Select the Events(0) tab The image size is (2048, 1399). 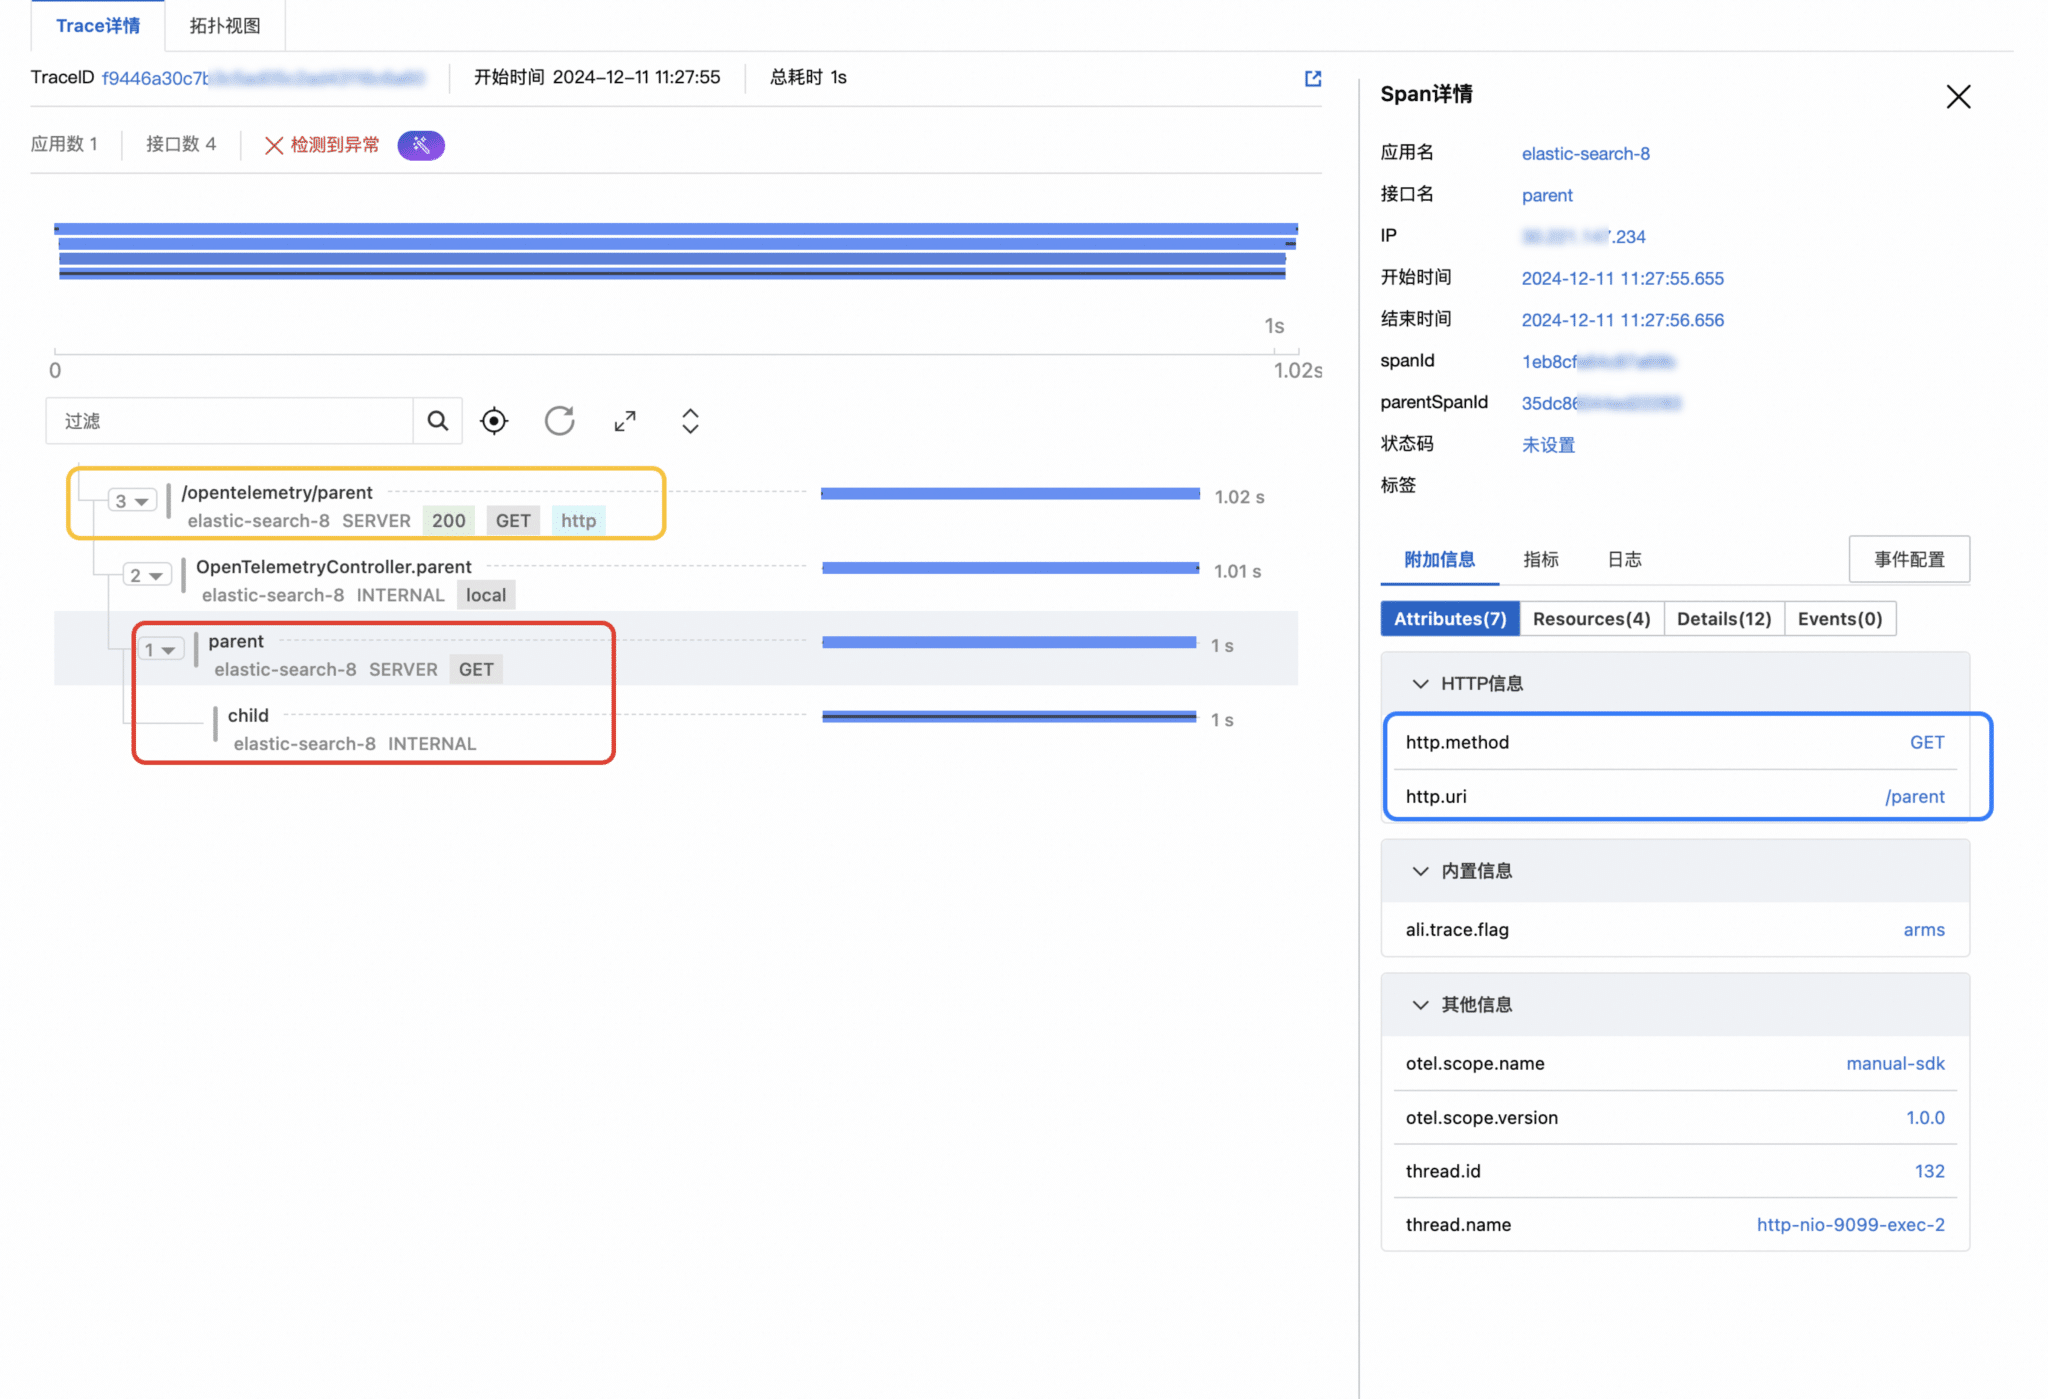tap(1840, 619)
